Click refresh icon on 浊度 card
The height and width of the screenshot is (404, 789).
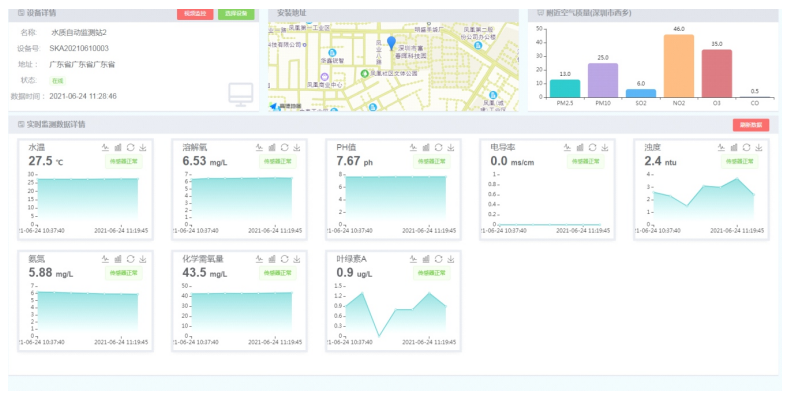coord(747,147)
